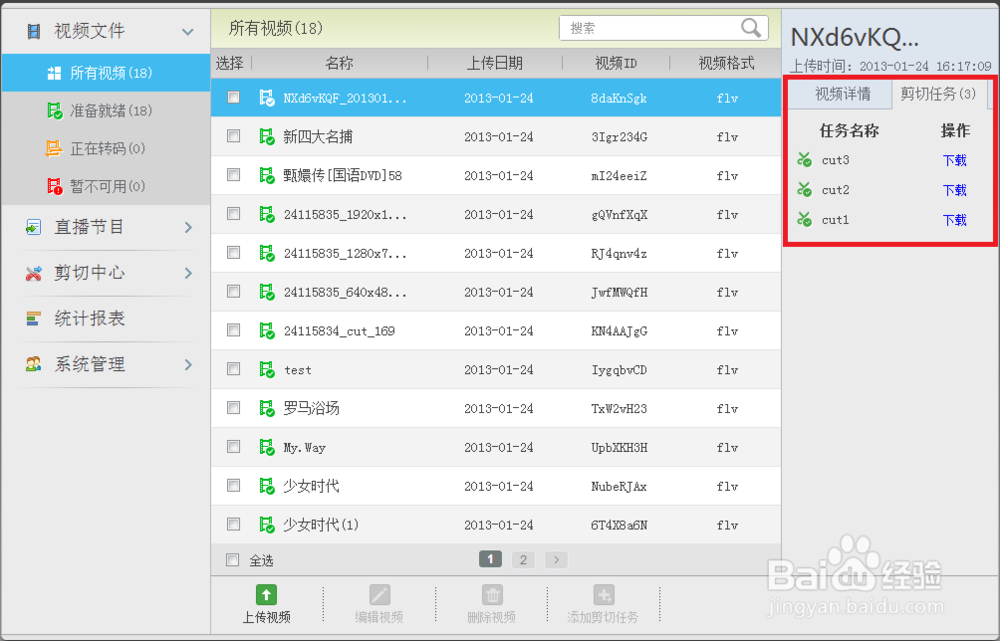The image size is (1000, 641).
Task: Select page 2 in pagination
Action: [523, 560]
